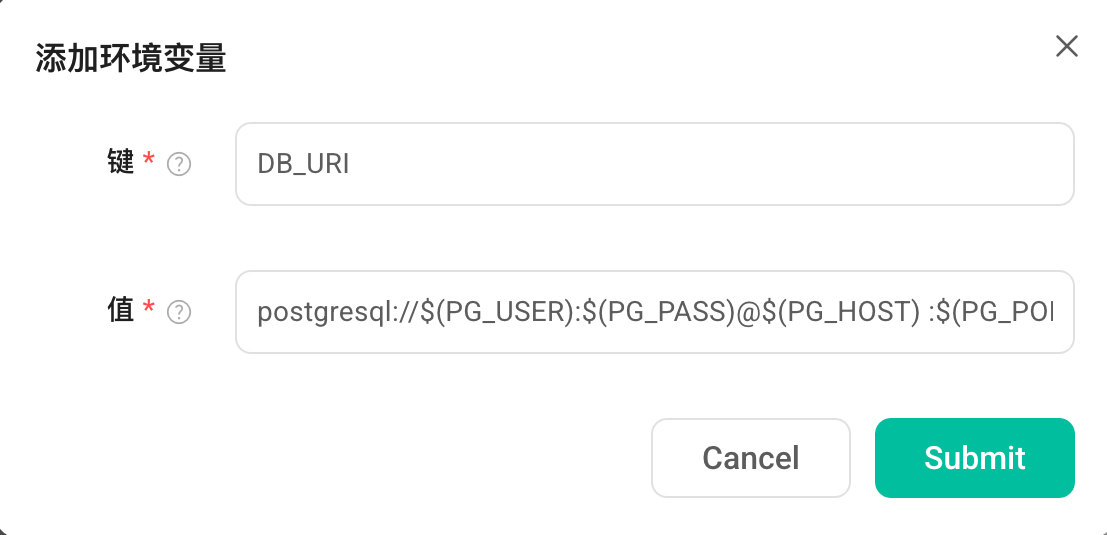Submit the new environment variable
The image size is (1107, 535).
974,458
